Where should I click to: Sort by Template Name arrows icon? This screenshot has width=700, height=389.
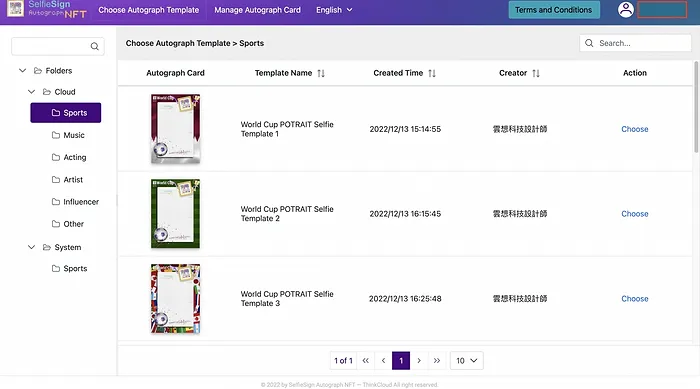pyautogui.click(x=321, y=73)
